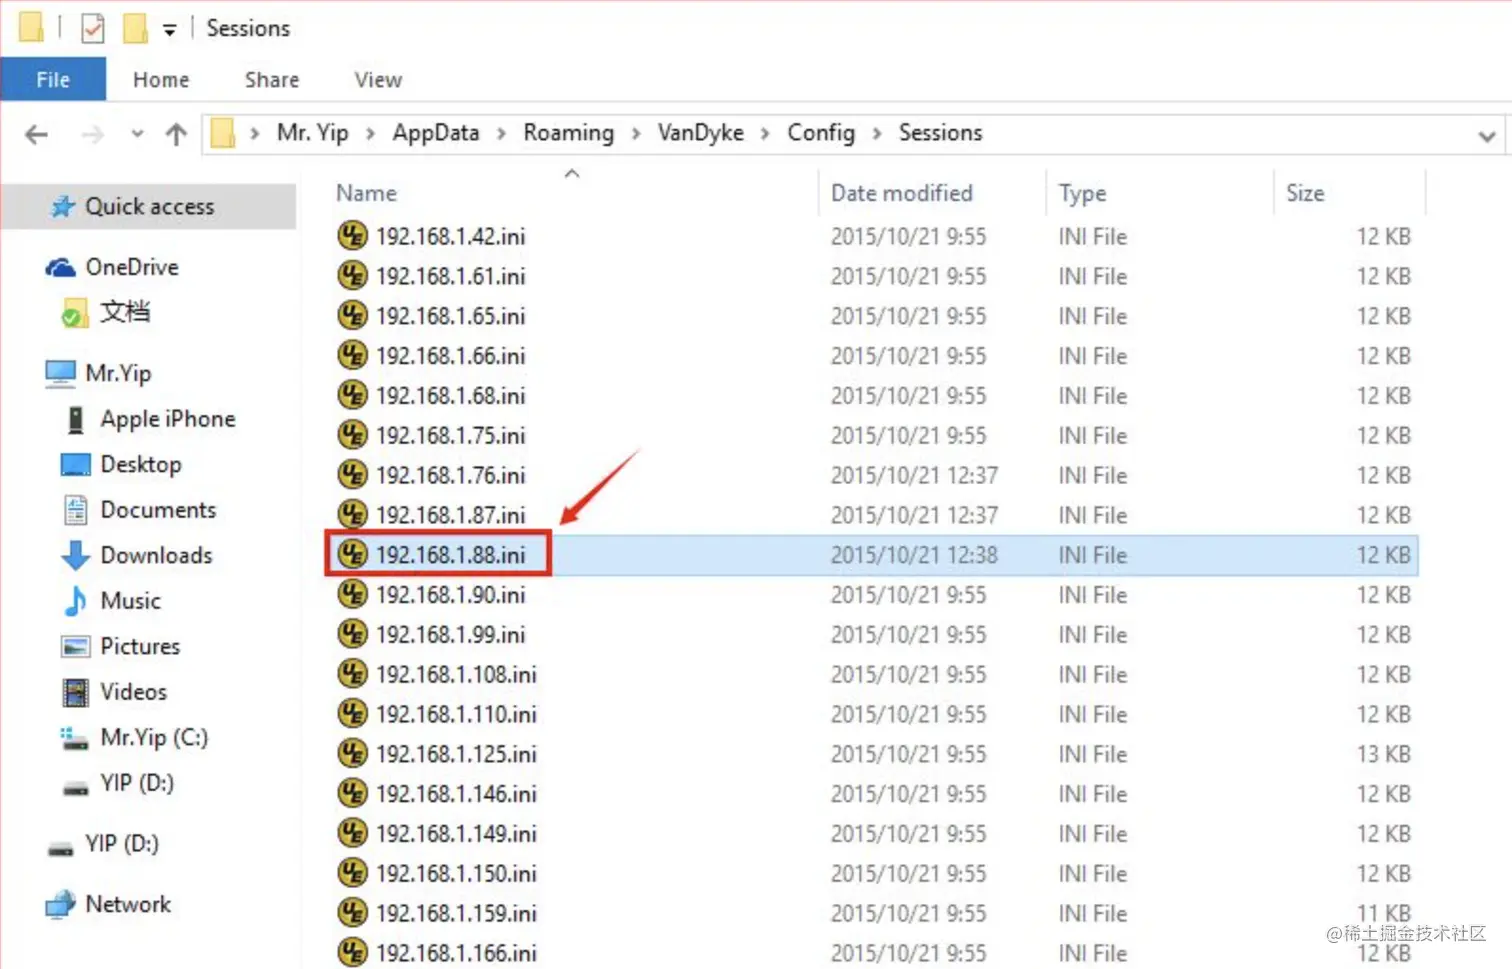The width and height of the screenshot is (1512, 969).
Task: Sort by Type column header
Action: (x=1082, y=194)
